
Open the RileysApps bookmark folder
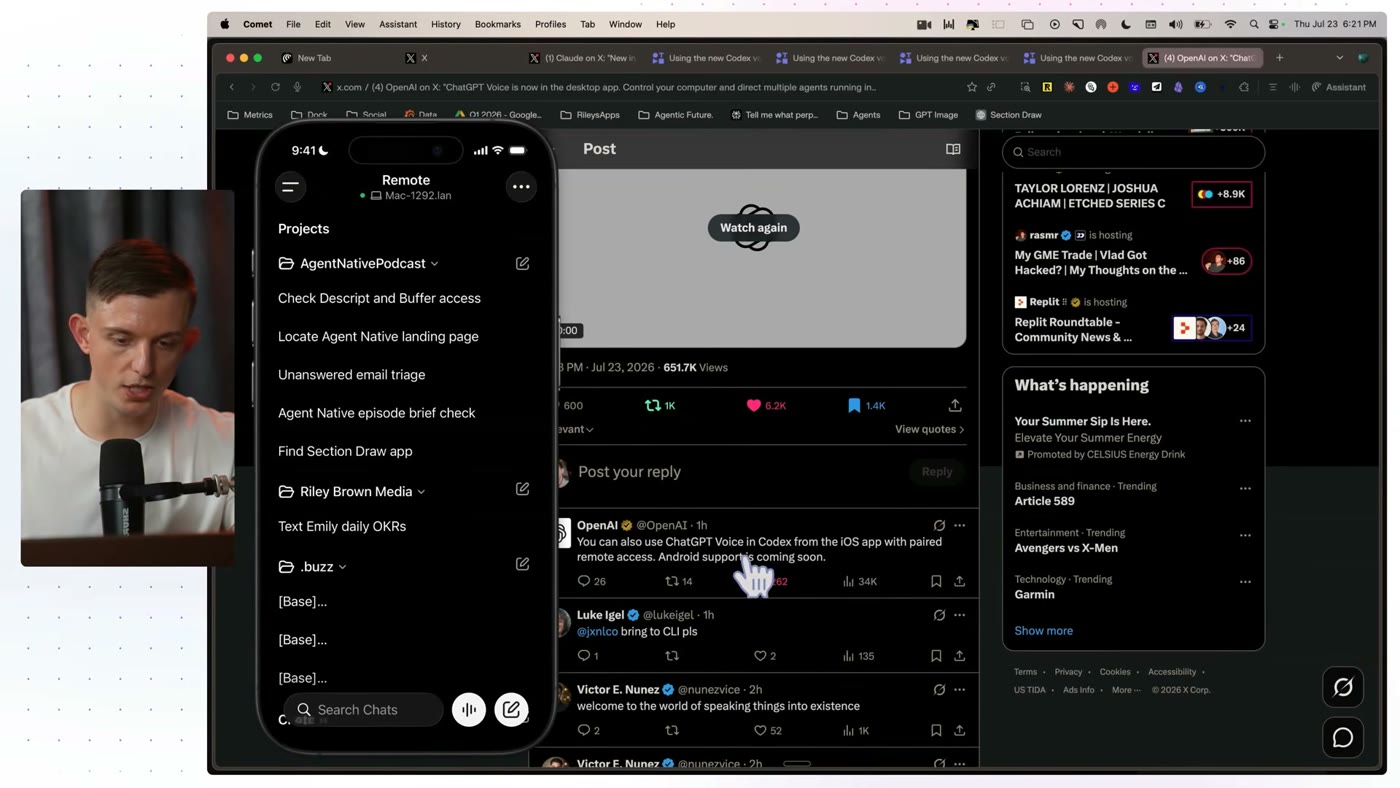click(590, 115)
